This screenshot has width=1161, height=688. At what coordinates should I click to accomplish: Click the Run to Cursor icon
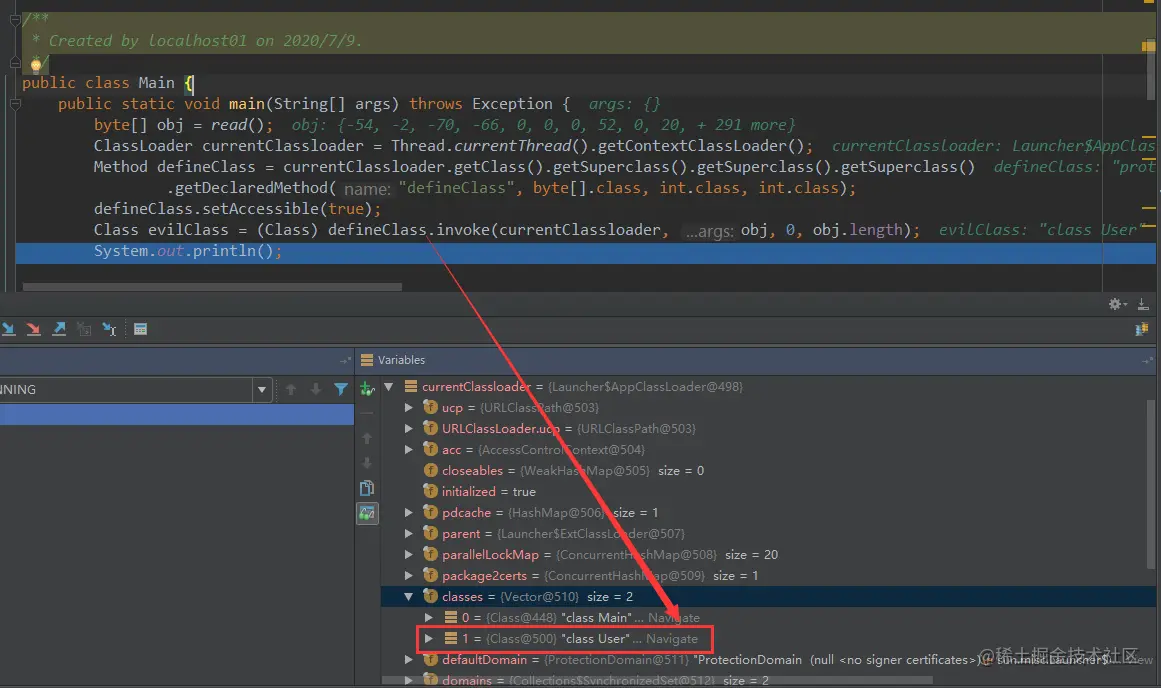[110, 329]
